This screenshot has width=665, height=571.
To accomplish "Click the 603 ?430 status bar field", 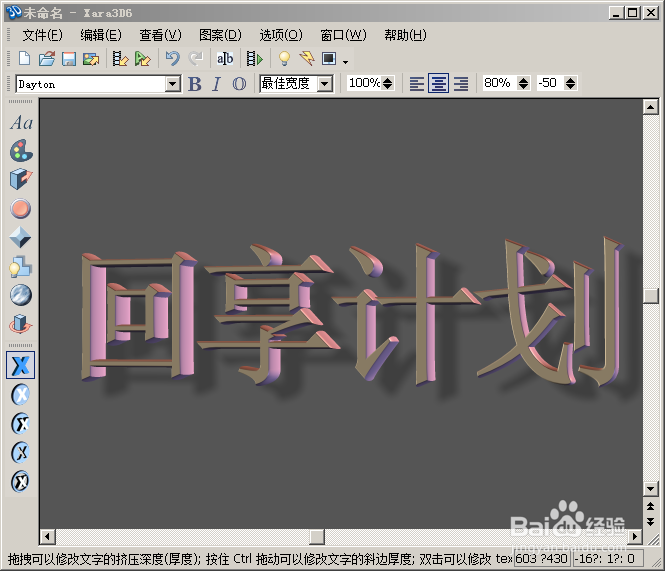I will pyautogui.click(x=542, y=559).
